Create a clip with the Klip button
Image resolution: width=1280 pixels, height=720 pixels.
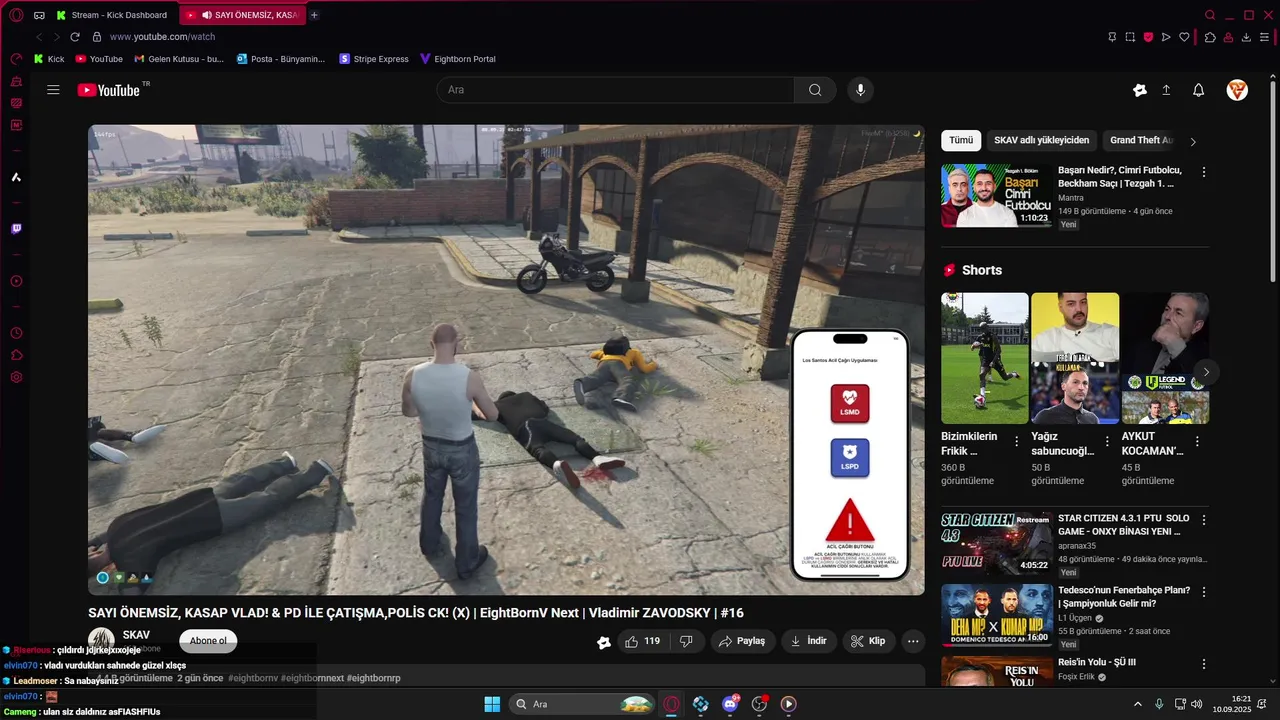click(x=868, y=641)
